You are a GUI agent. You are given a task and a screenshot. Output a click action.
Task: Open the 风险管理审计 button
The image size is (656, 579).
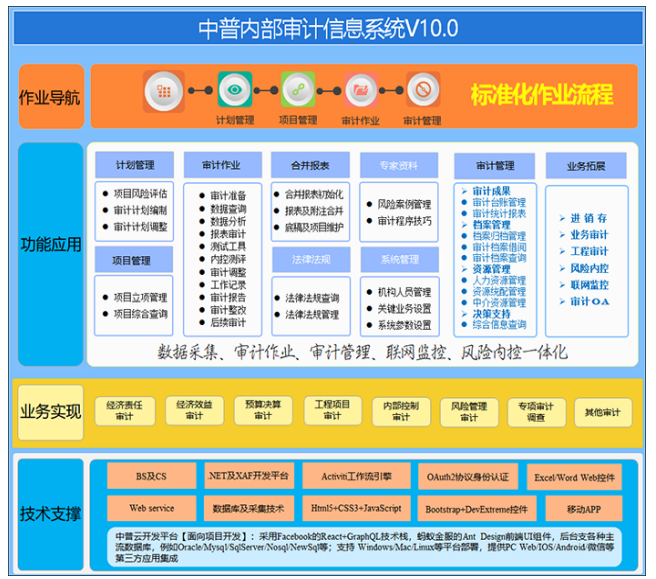(469, 412)
